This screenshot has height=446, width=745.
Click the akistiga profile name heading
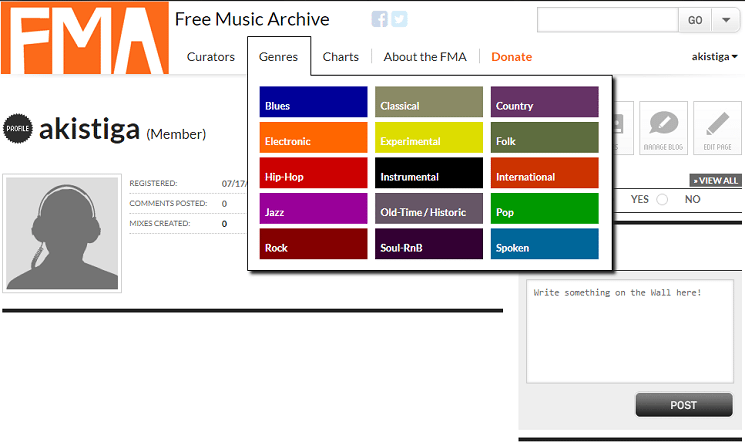(89, 129)
